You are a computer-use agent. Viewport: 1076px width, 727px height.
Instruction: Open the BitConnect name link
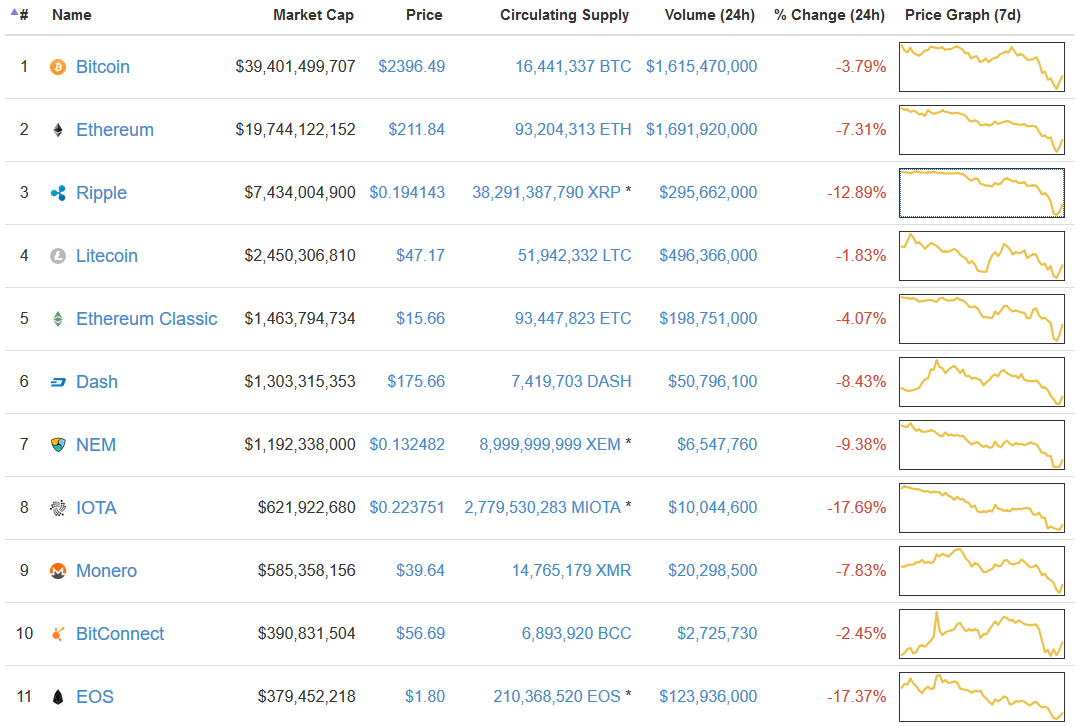pos(120,634)
